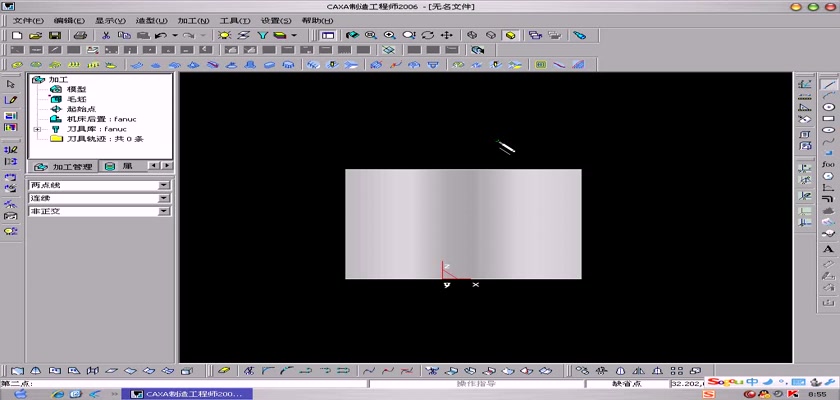Print using the printer icon
This screenshot has width=840, height=400.
pos(80,35)
